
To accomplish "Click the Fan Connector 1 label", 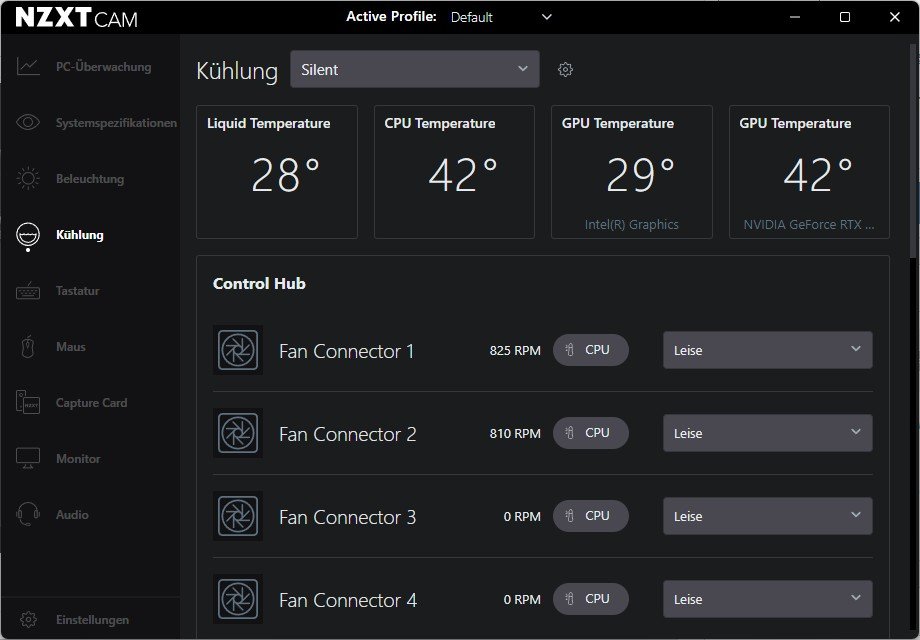I will 346,351.
